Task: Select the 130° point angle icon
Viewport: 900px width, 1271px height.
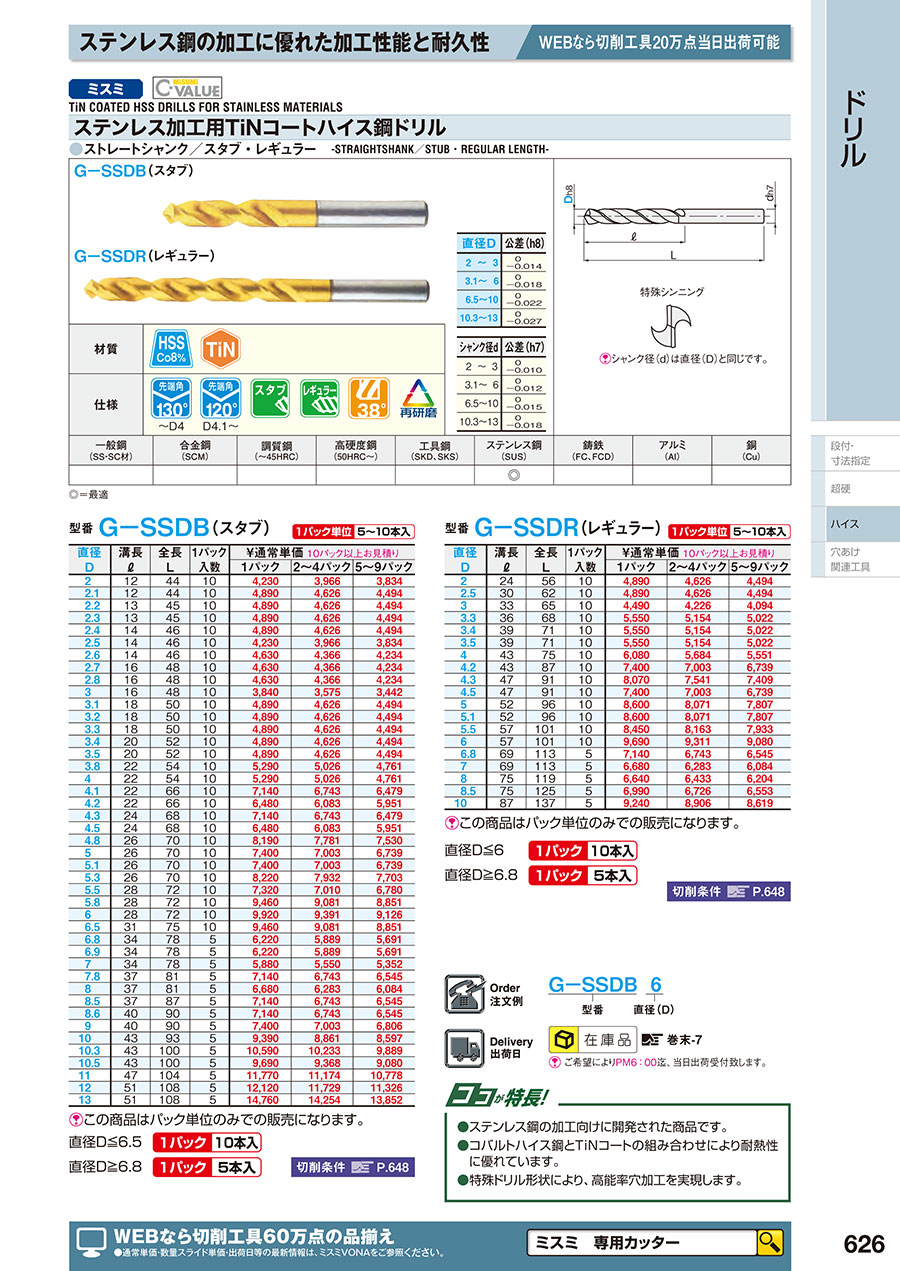Action: pos(170,399)
